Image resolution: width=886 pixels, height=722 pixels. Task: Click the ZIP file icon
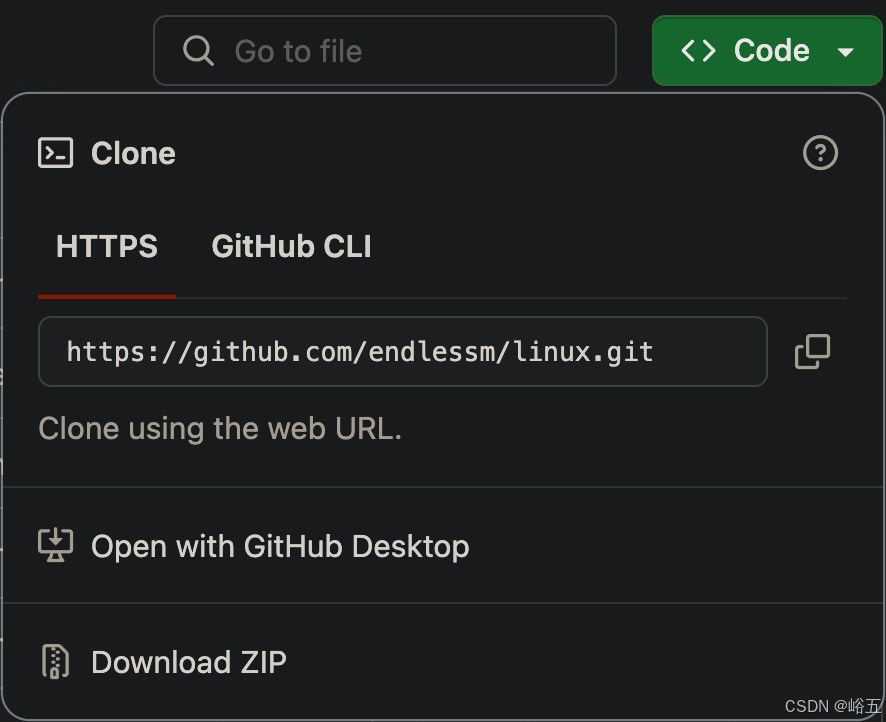tap(55, 661)
